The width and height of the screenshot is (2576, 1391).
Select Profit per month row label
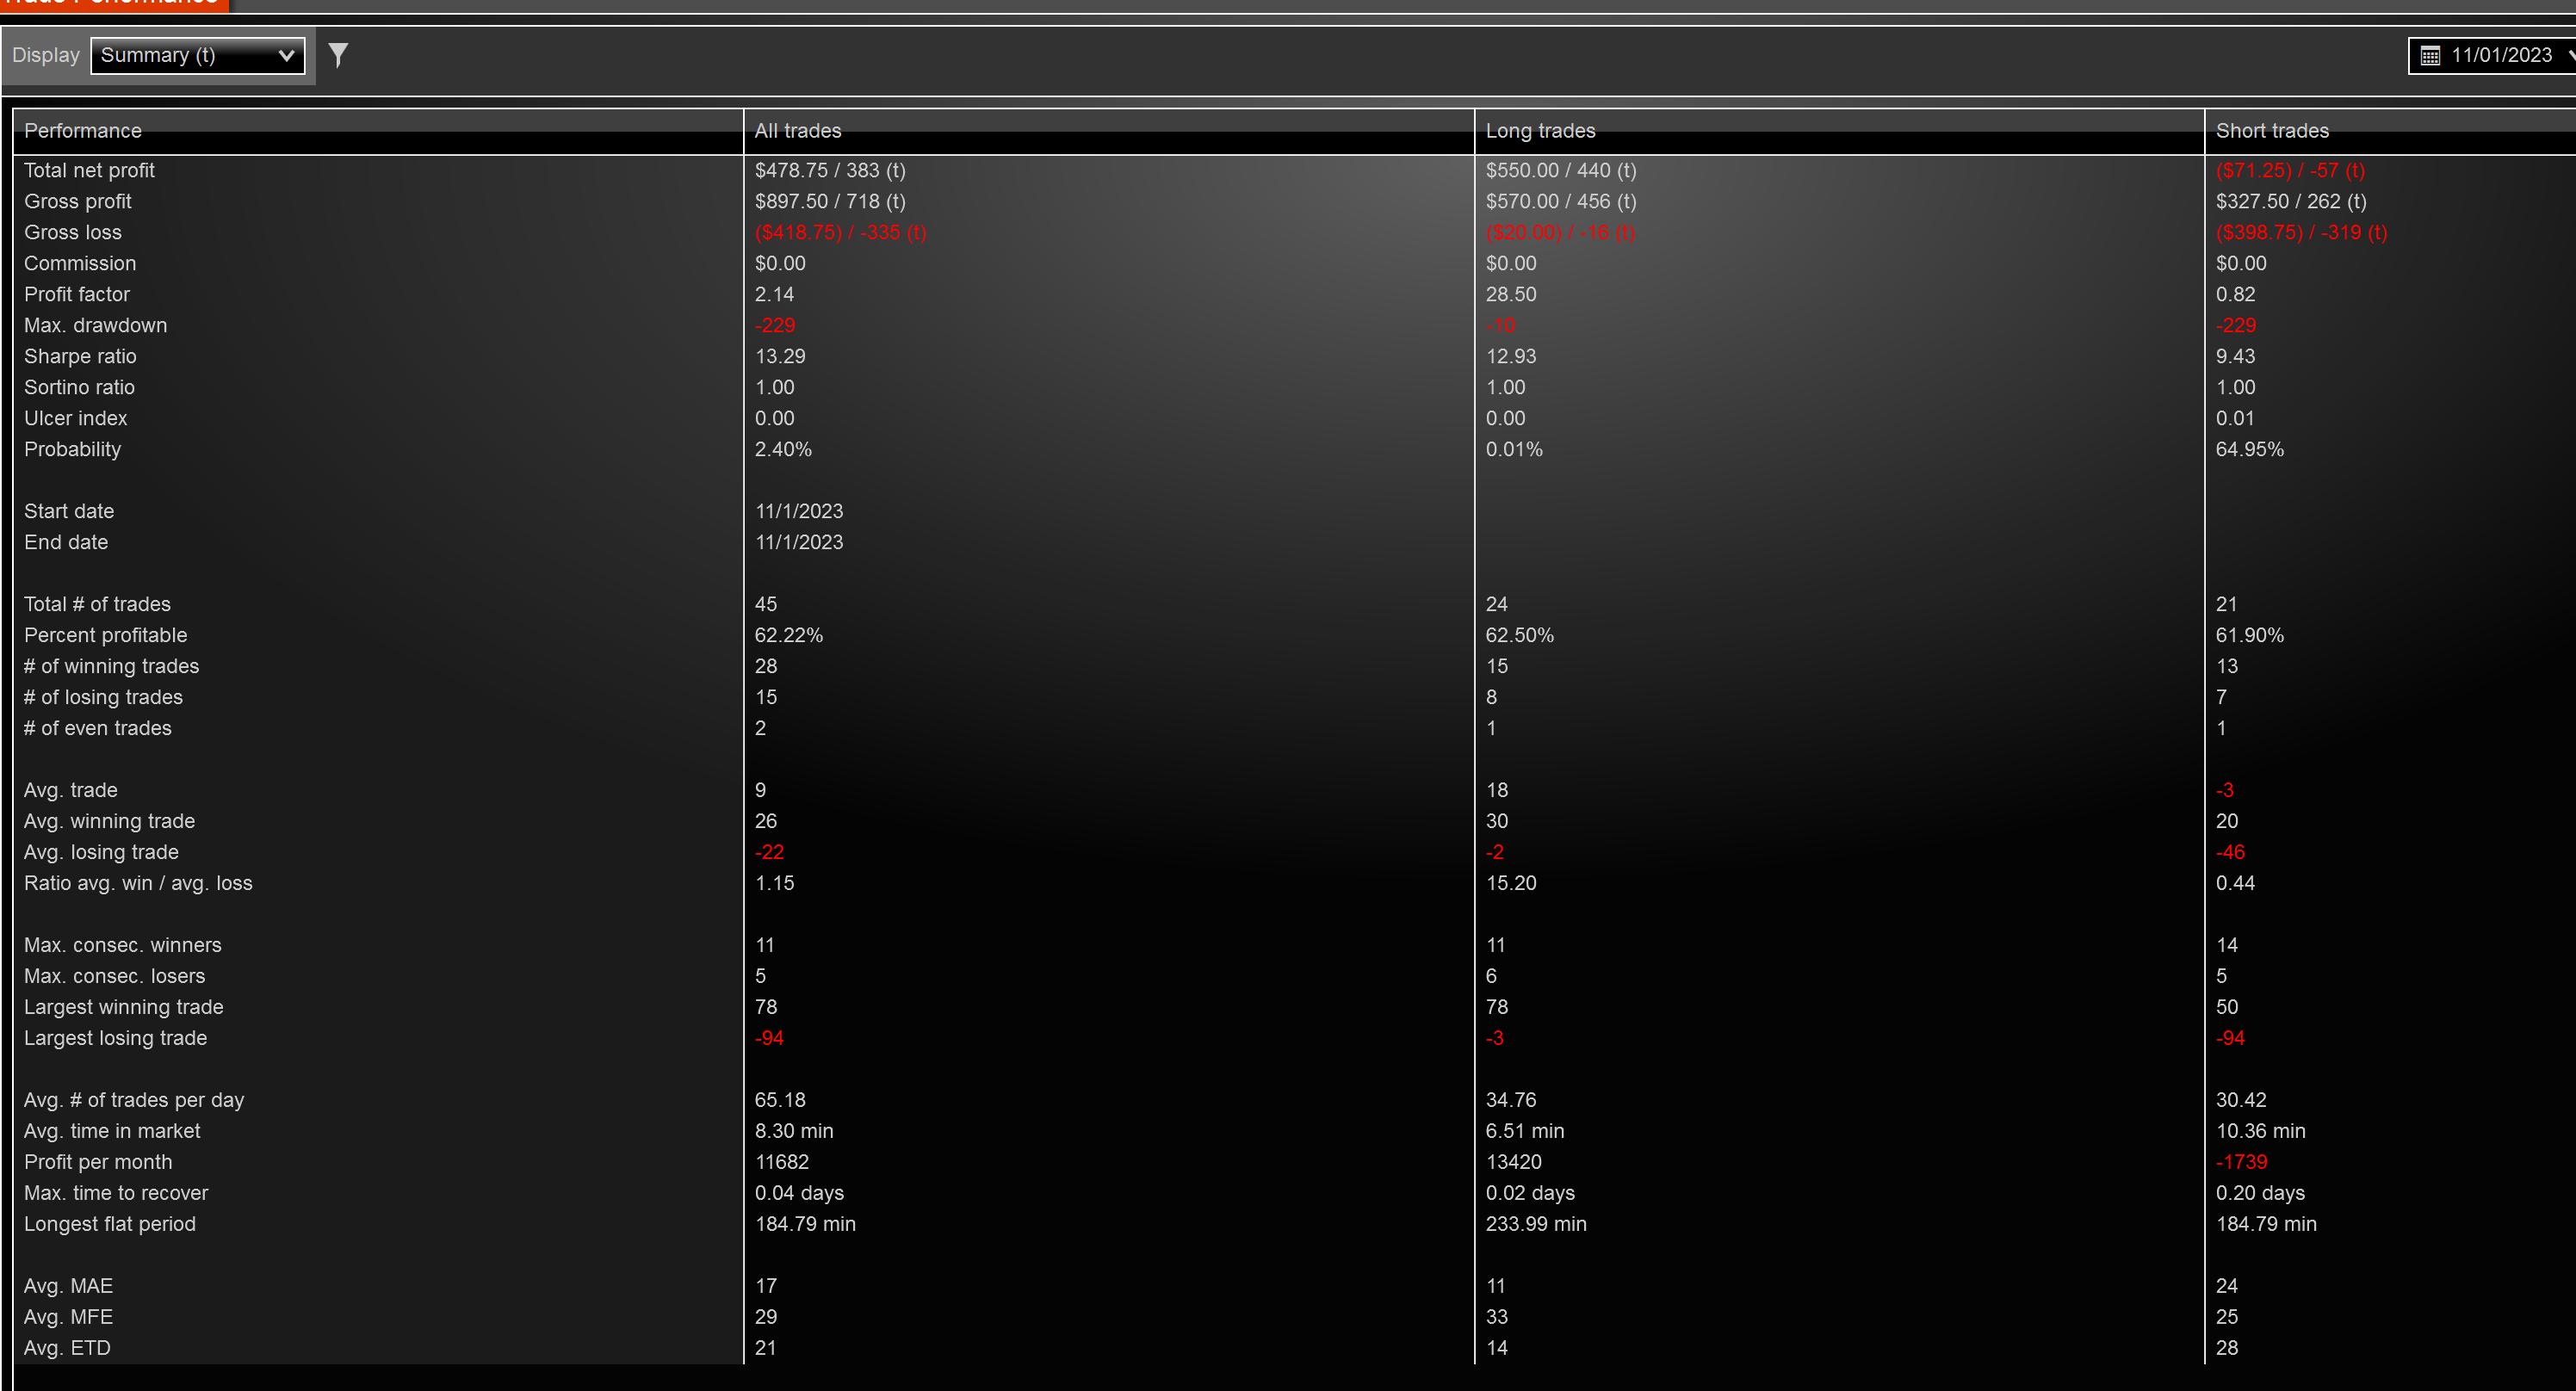pos(98,1162)
